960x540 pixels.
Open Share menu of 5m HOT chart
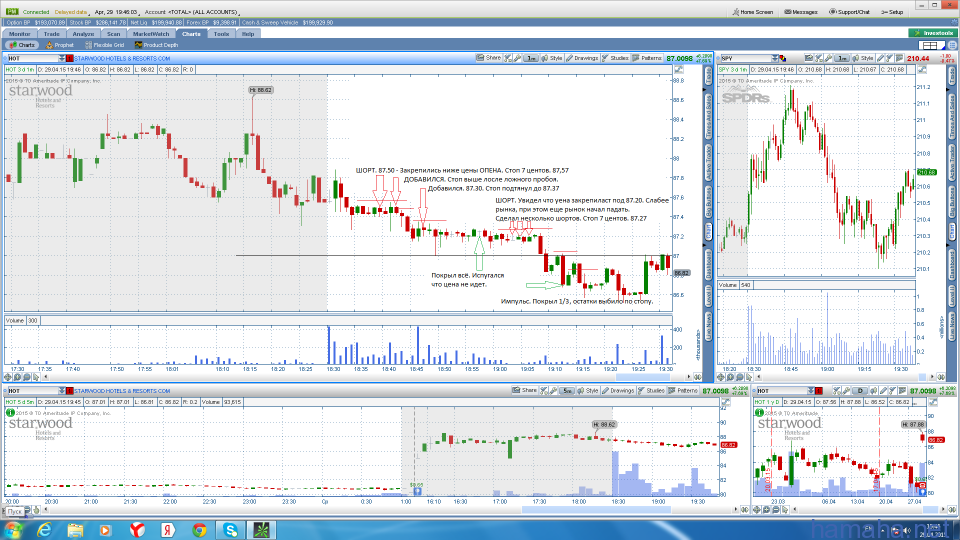[525, 391]
